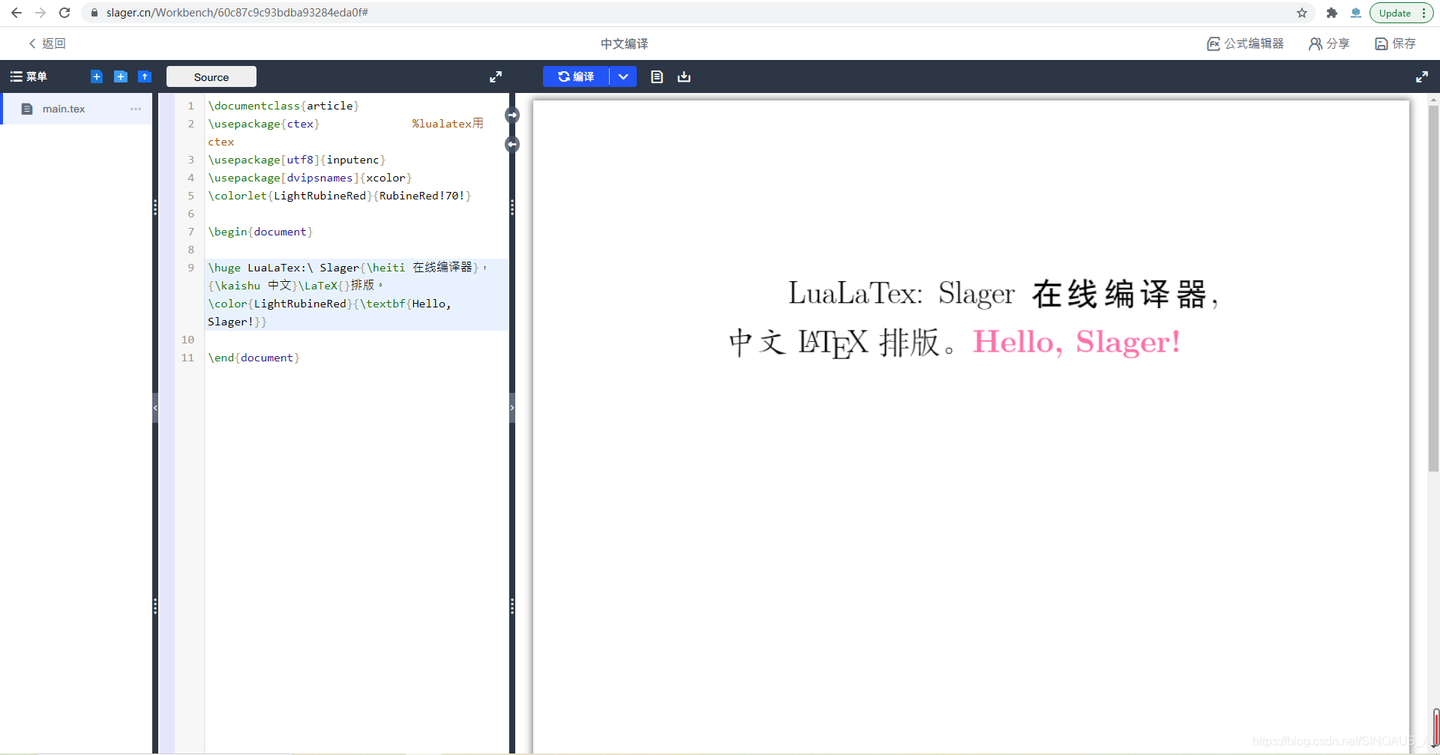
Task: Open the 公式编辑器 formula editor
Action: 1245,43
